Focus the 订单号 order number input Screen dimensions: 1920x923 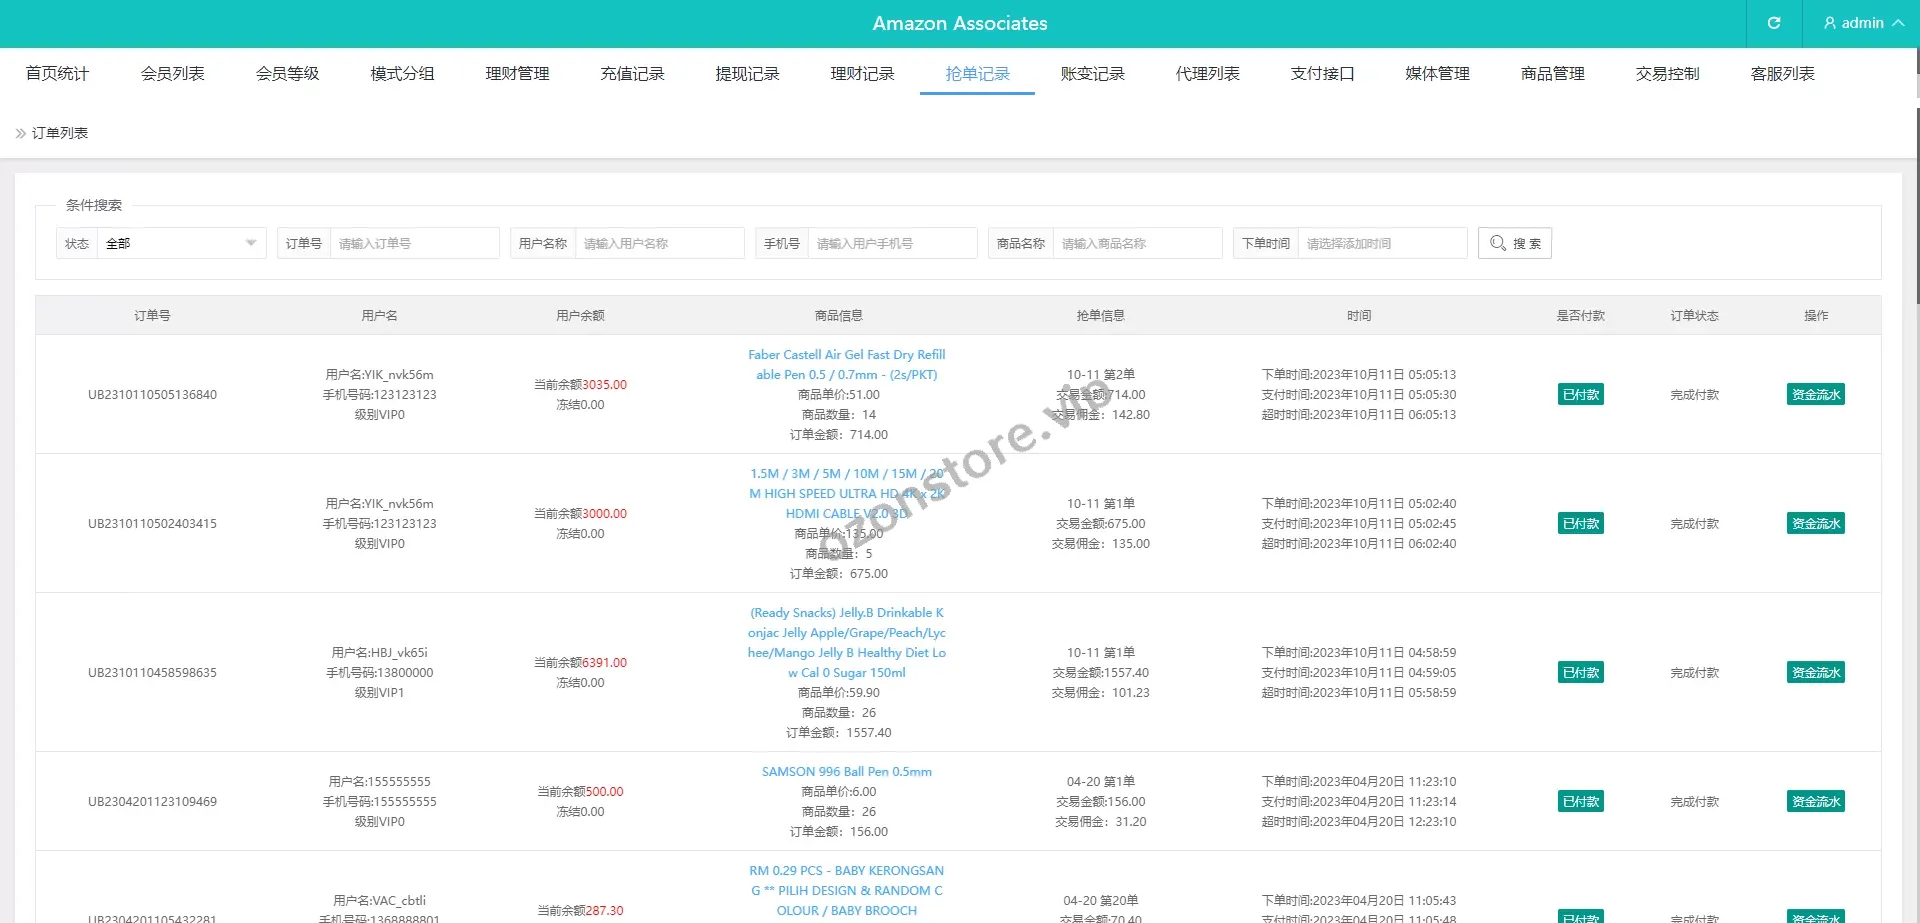(x=414, y=243)
